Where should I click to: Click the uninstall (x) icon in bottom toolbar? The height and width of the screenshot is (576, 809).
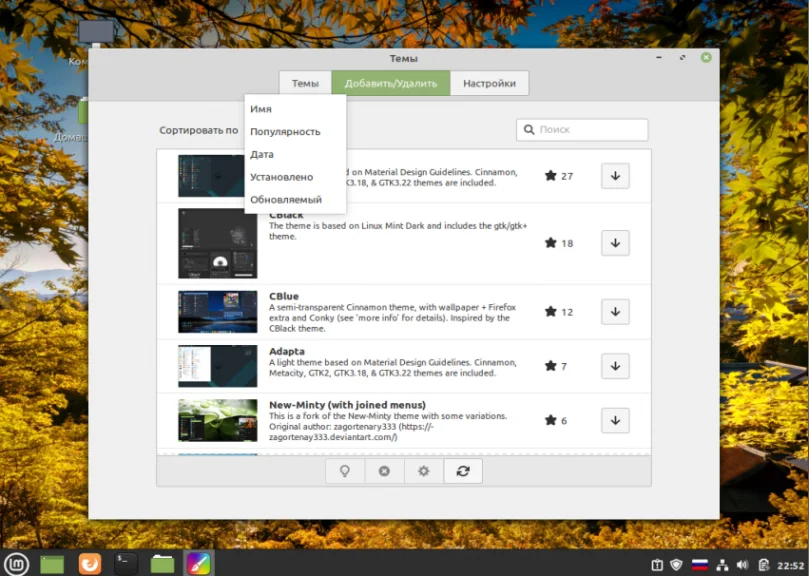(x=384, y=471)
